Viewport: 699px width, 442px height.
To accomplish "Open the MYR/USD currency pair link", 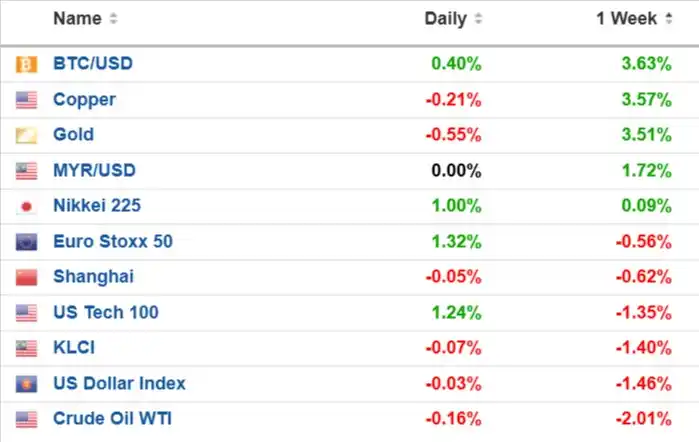I will (x=94, y=170).
